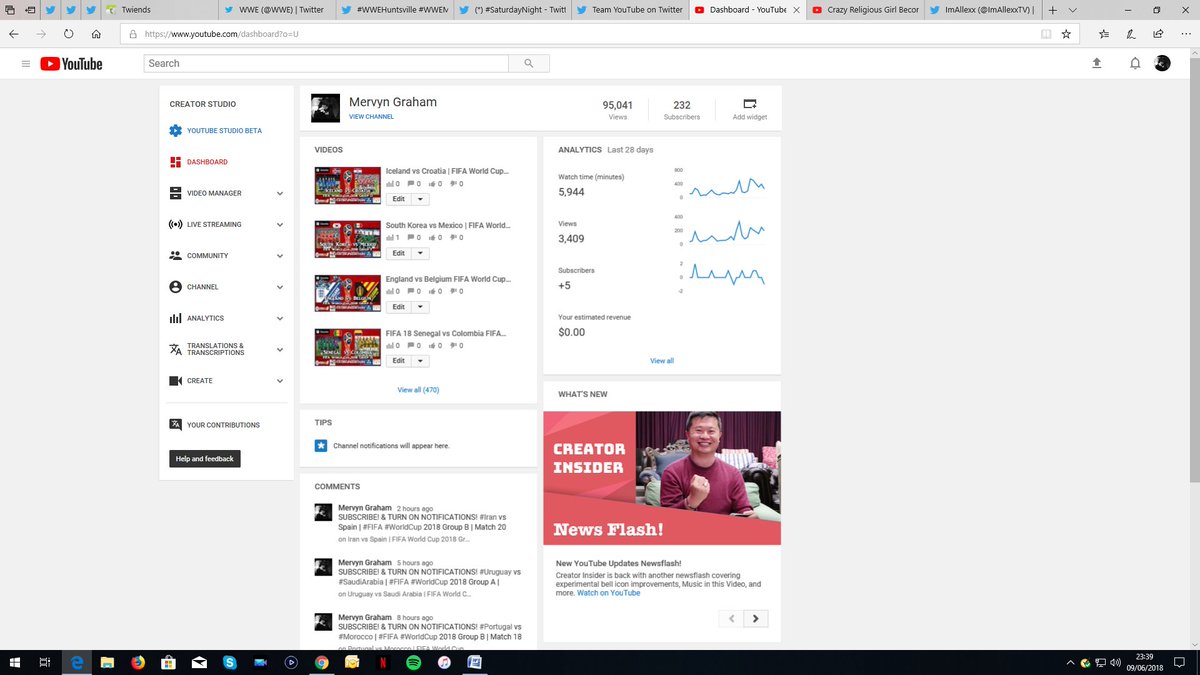Open Firefox from the taskbar
This screenshot has width=1200, height=675.
(138, 662)
